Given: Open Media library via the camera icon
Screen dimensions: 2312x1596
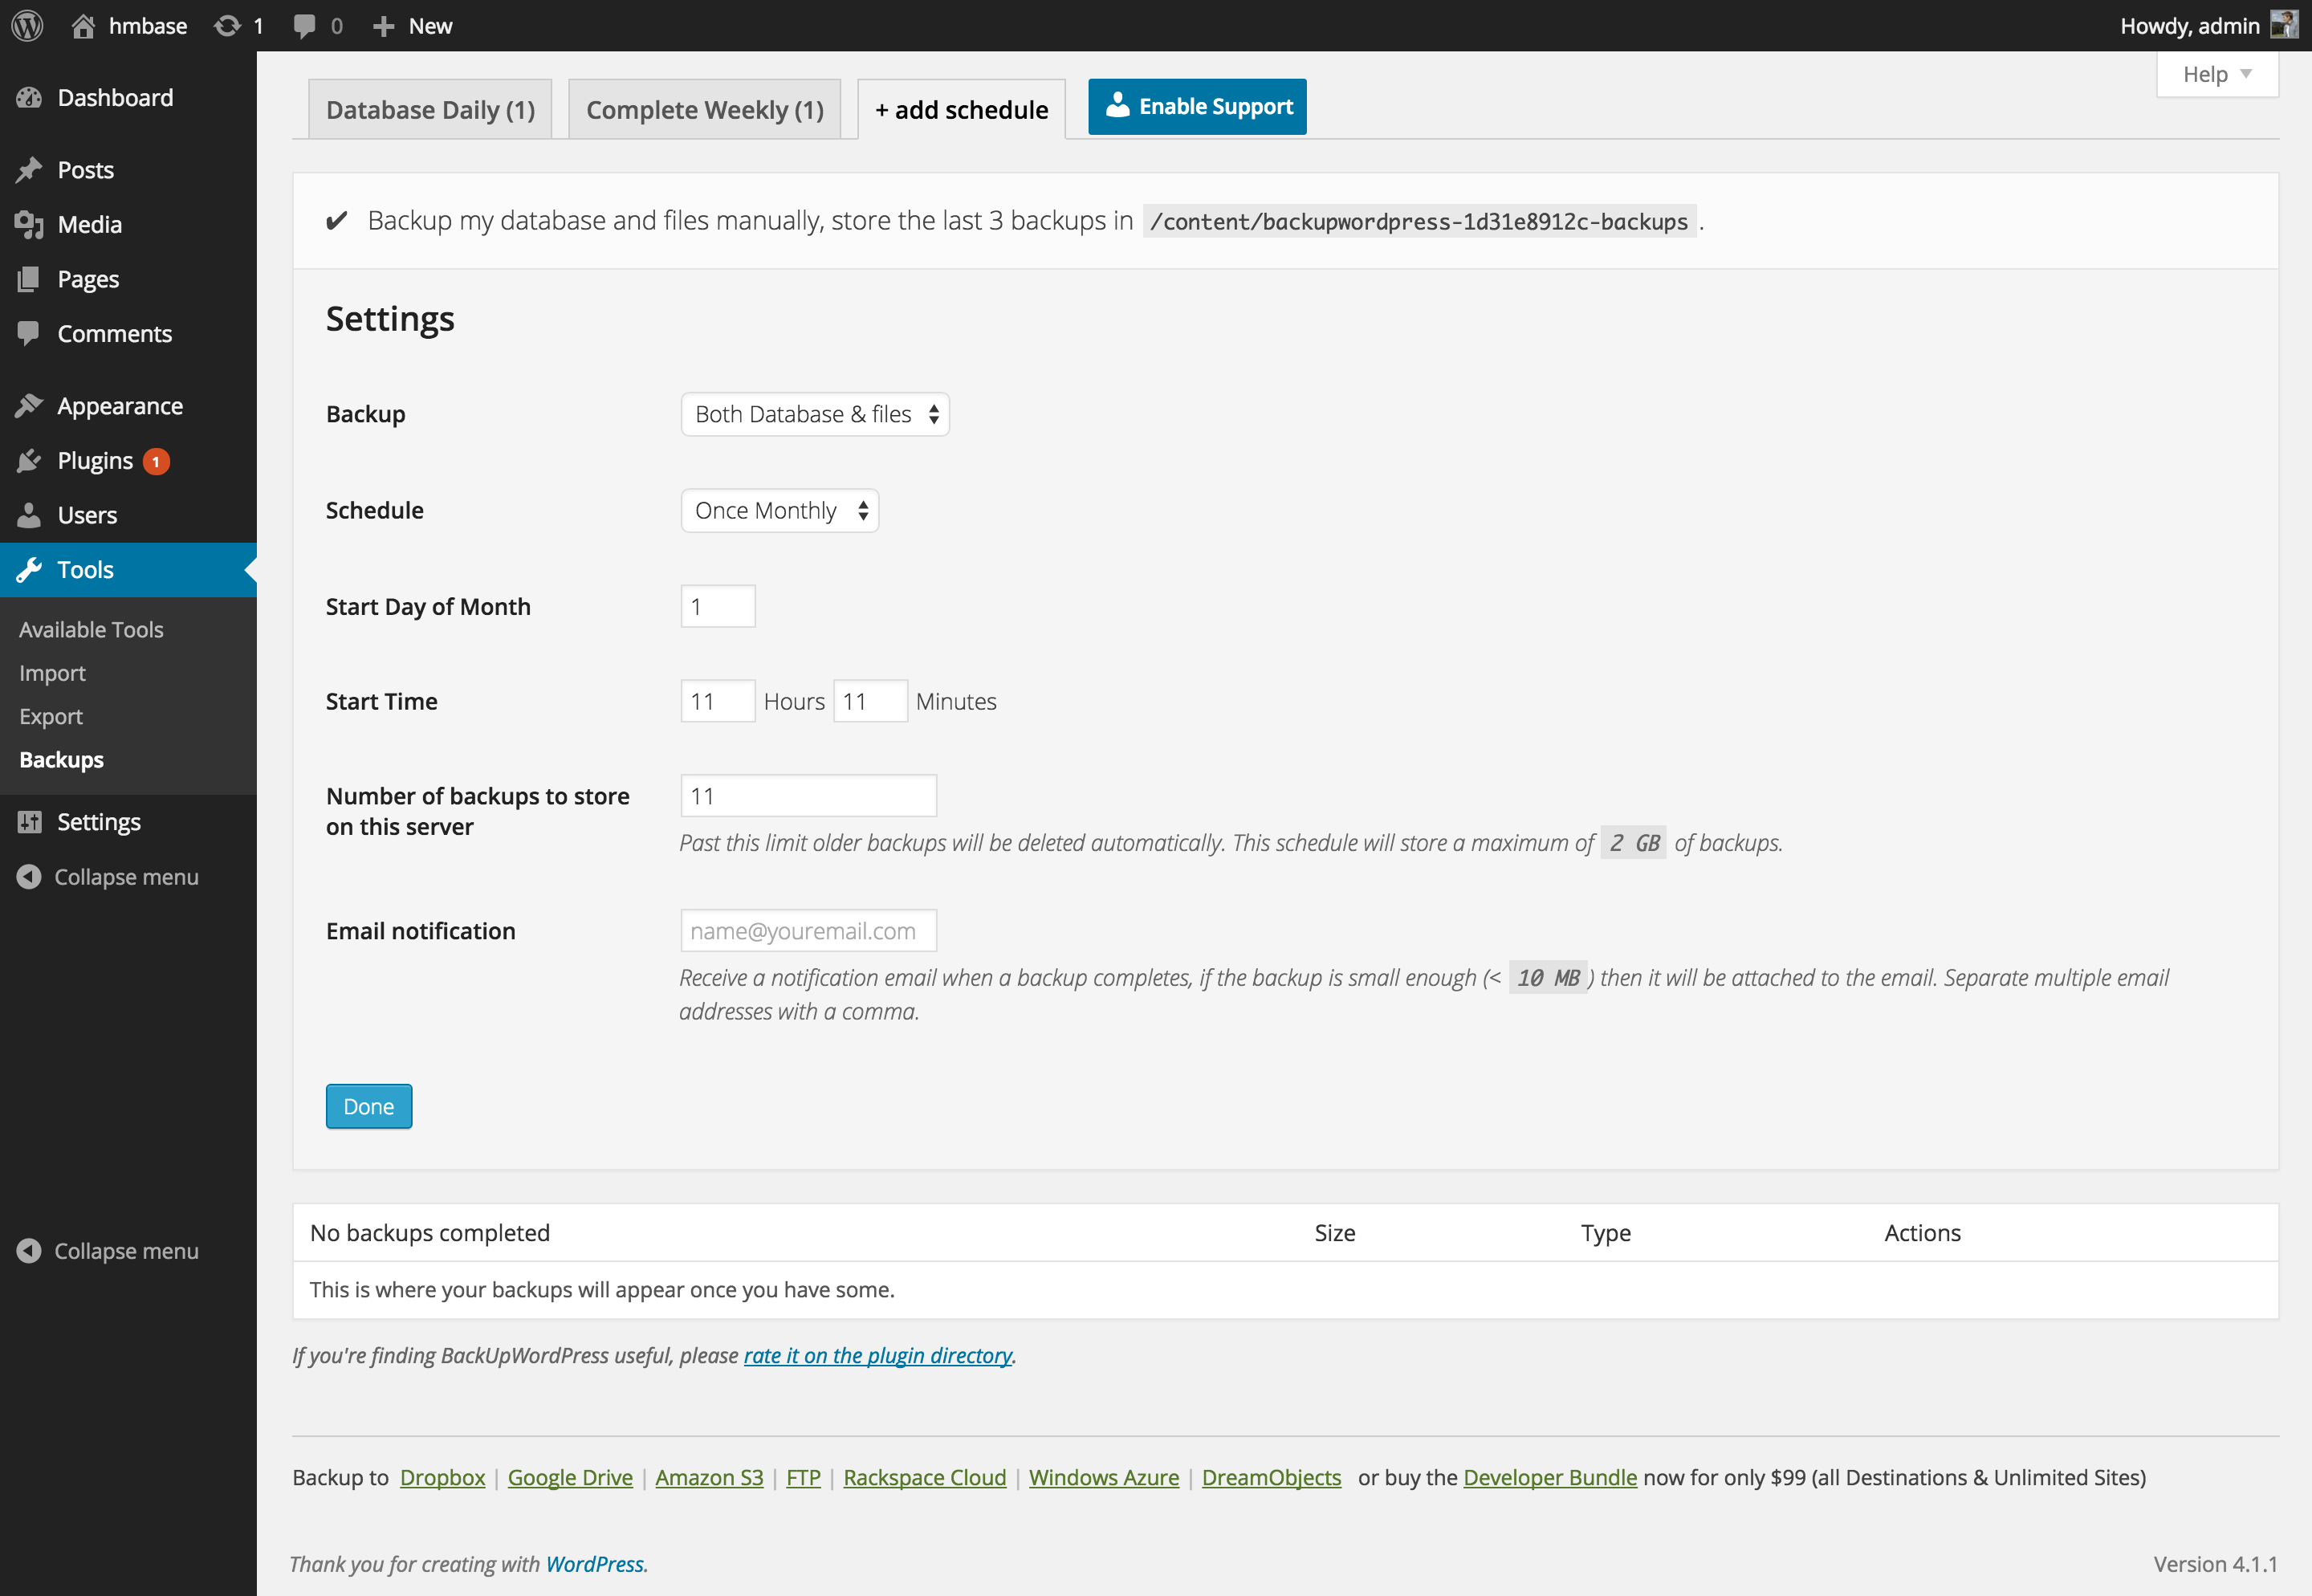Looking at the screenshot, I should click(29, 224).
